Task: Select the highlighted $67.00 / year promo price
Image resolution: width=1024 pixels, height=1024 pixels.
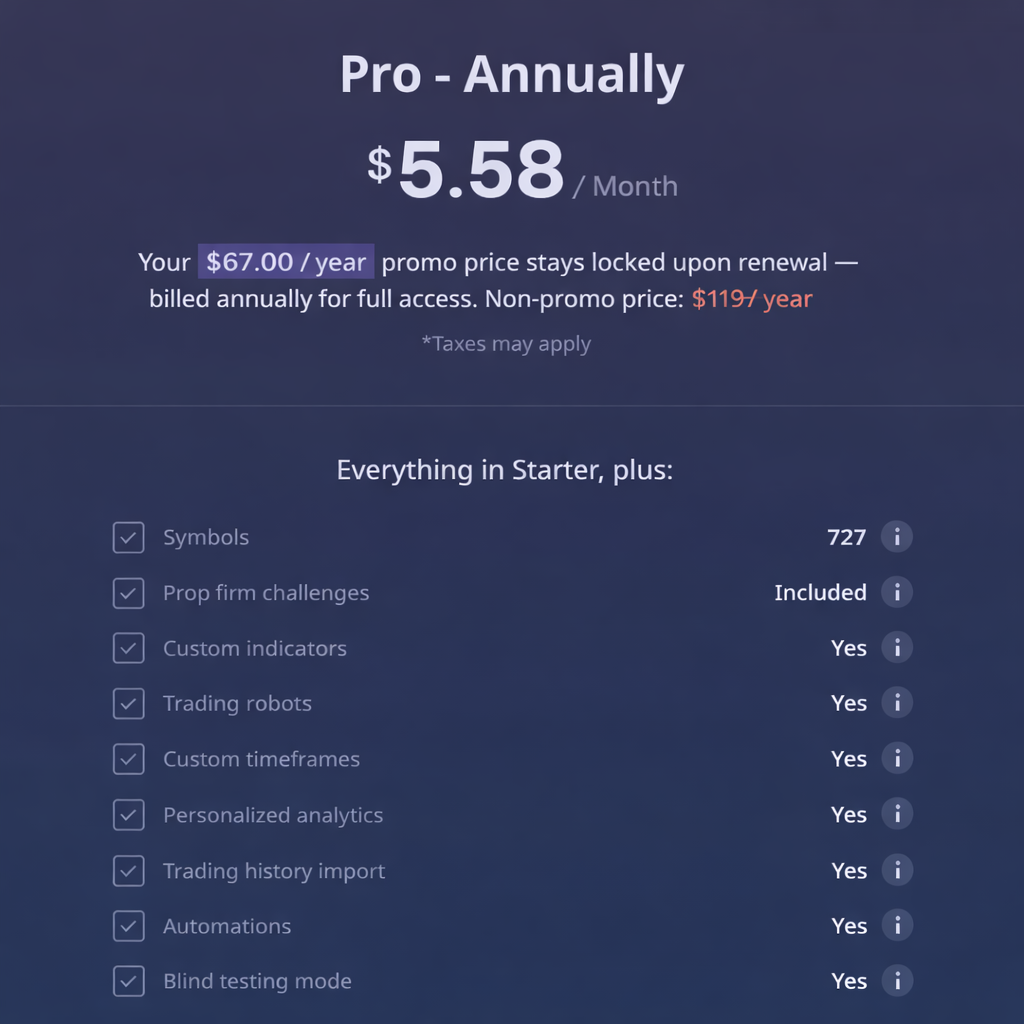Action: pos(286,261)
